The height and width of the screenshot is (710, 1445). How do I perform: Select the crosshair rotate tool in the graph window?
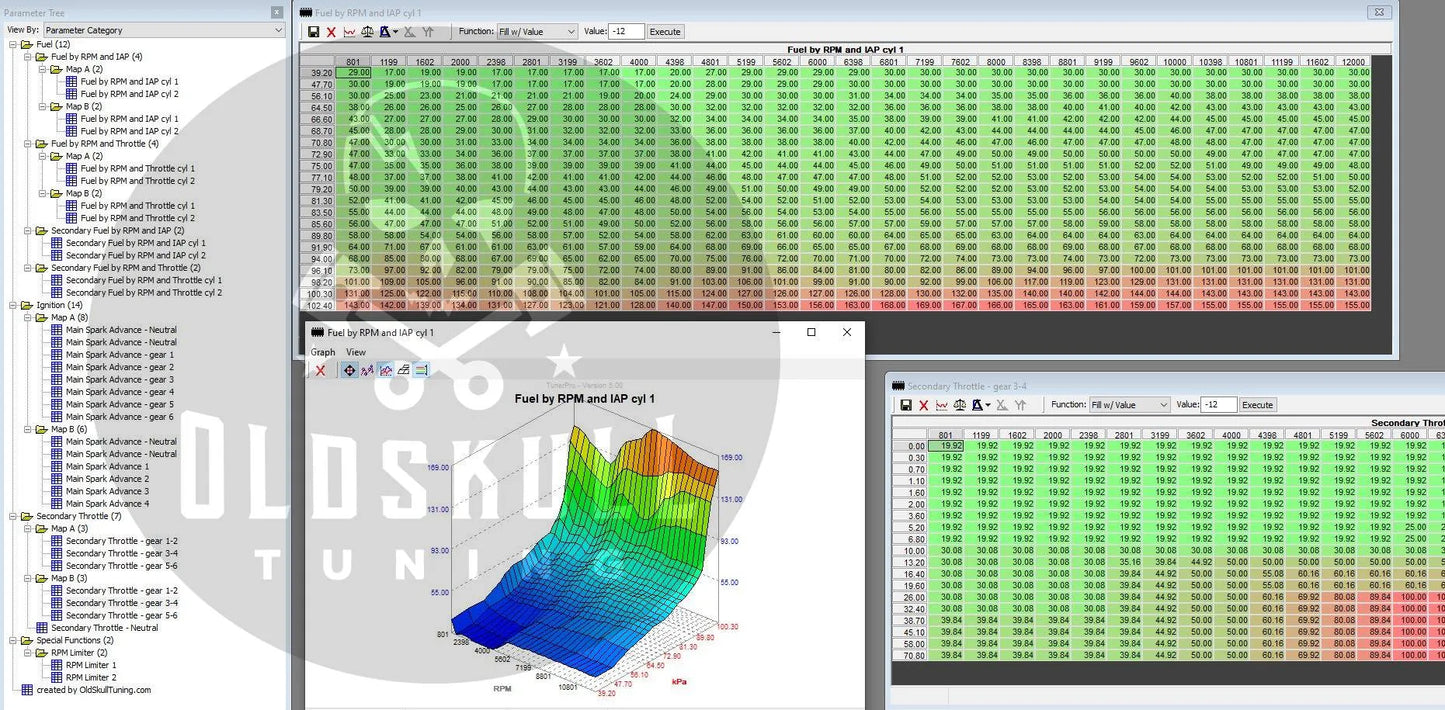point(349,370)
